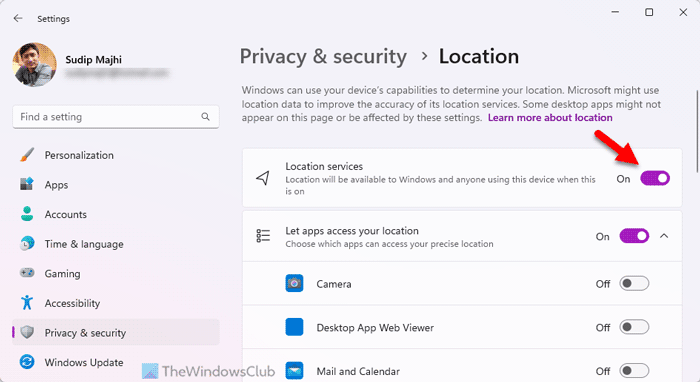Select Privacy & security in sidebar
The height and width of the screenshot is (382, 700).
[116, 332]
